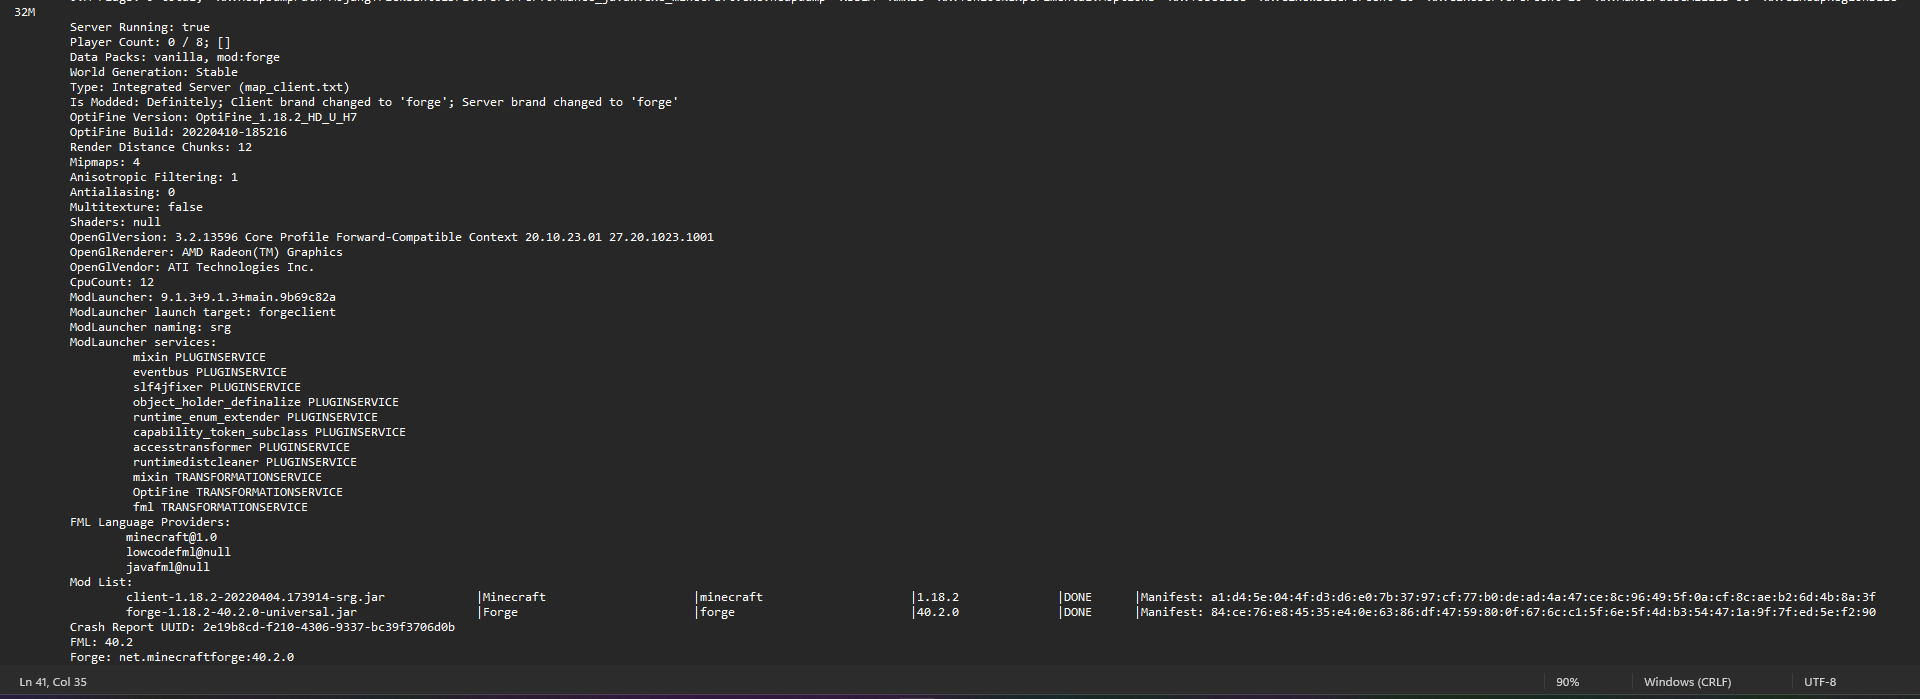Image resolution: width=1920 pixels, height=699 pixels.
Task: Click the 'eventbus PLUGINSERVICE' entry
Action: (210, 372)
